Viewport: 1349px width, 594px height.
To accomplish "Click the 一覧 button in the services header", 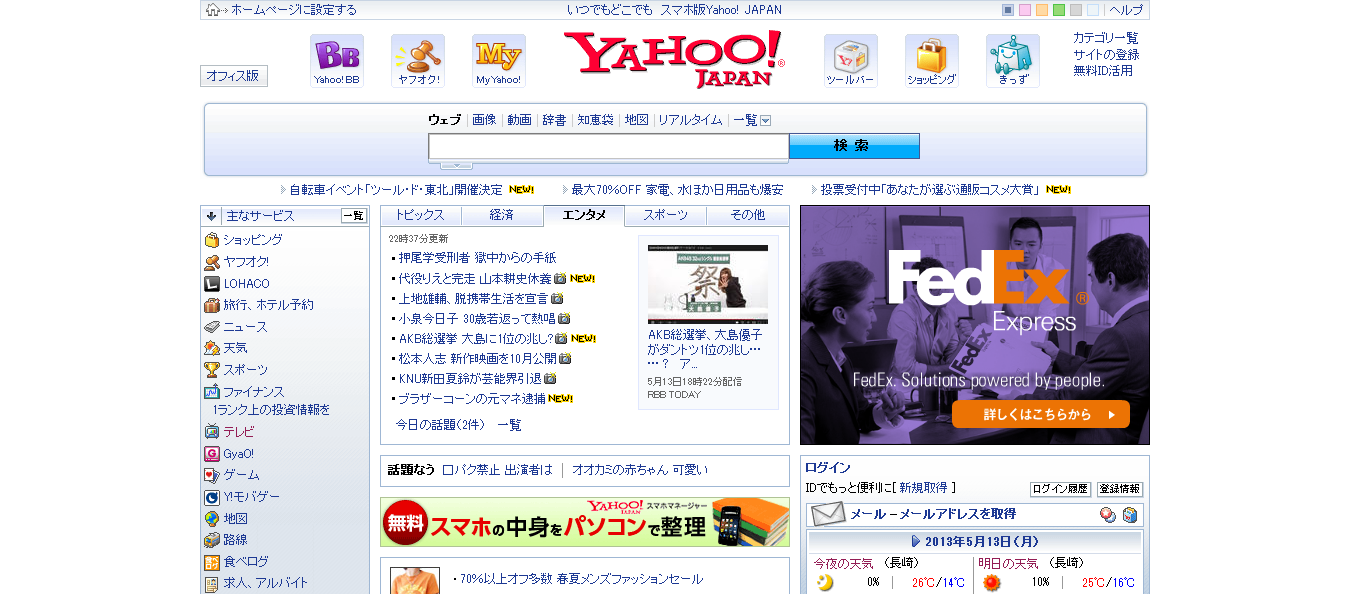I will (x=354, y=216).
